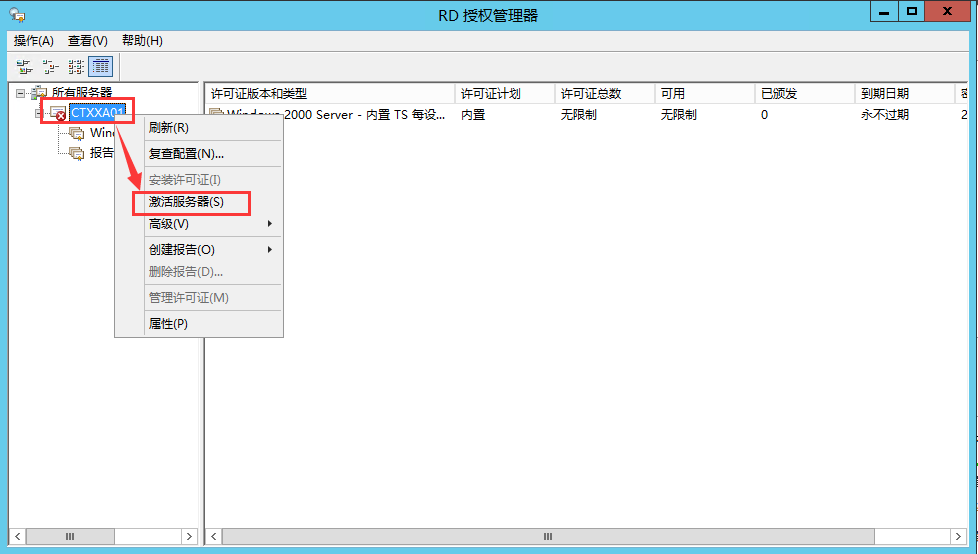Sort by 许可证总数 column header

pyautogui.click(x=604, y=94)
